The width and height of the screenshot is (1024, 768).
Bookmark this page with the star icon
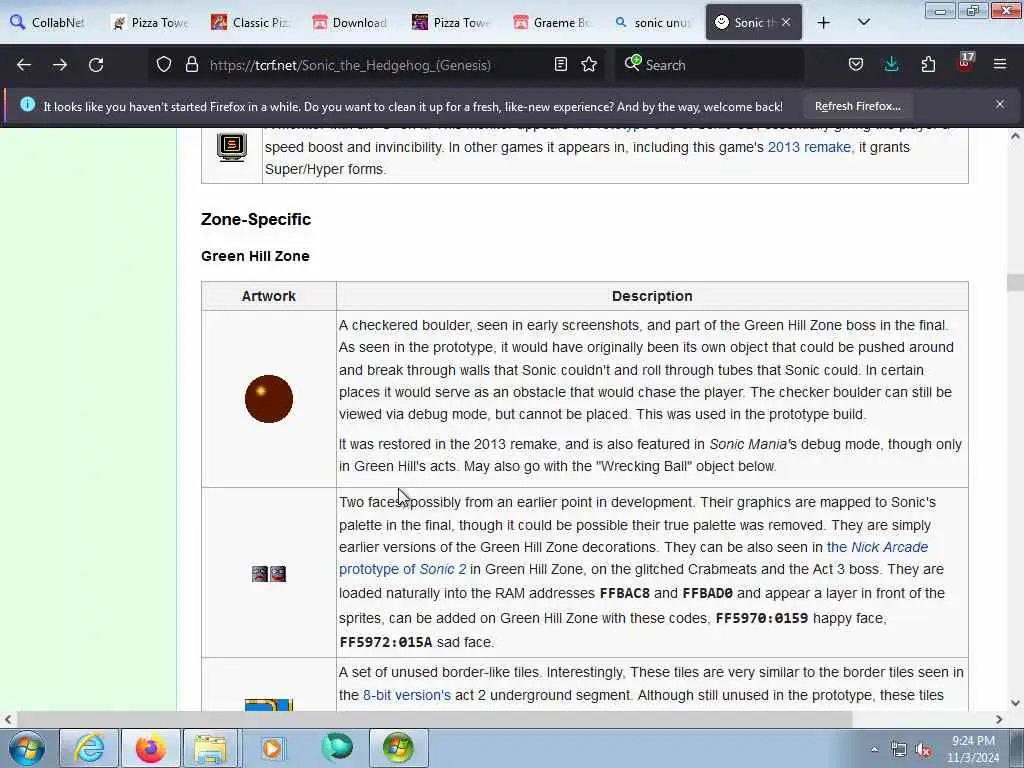pyautogui.click(x=589, y=65)
